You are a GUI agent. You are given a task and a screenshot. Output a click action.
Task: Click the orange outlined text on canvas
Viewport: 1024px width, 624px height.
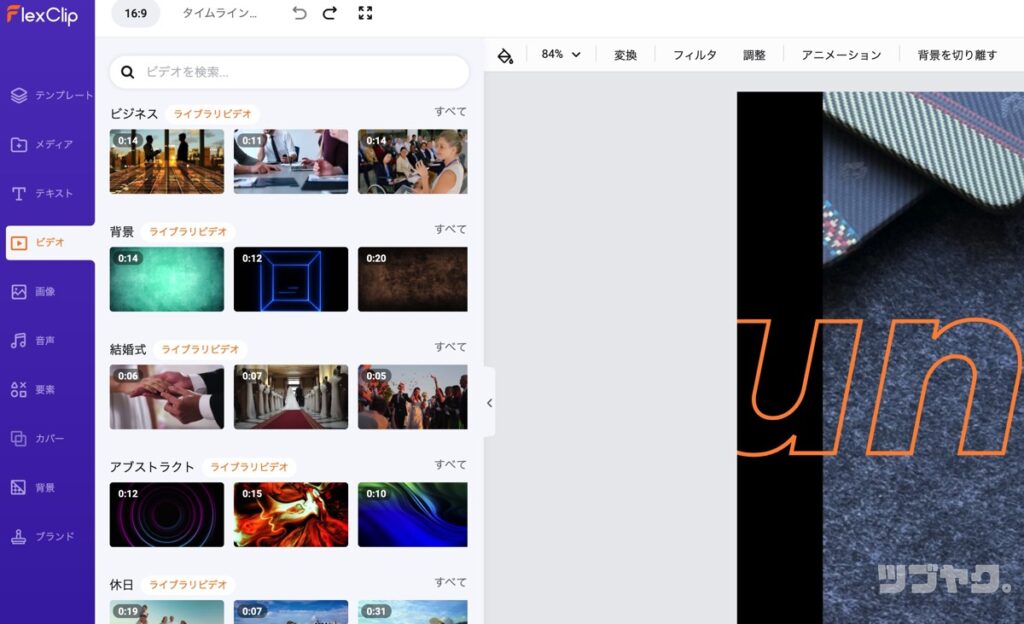878,387
